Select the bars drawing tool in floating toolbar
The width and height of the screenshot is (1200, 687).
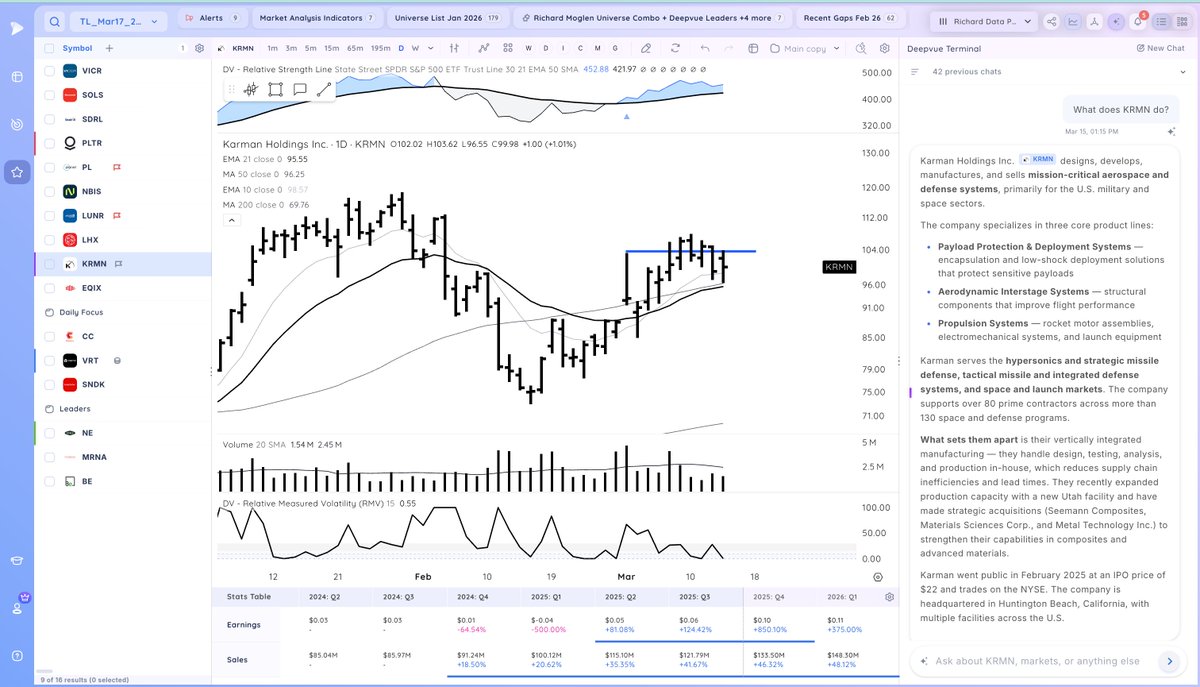(x=250, y=89)
